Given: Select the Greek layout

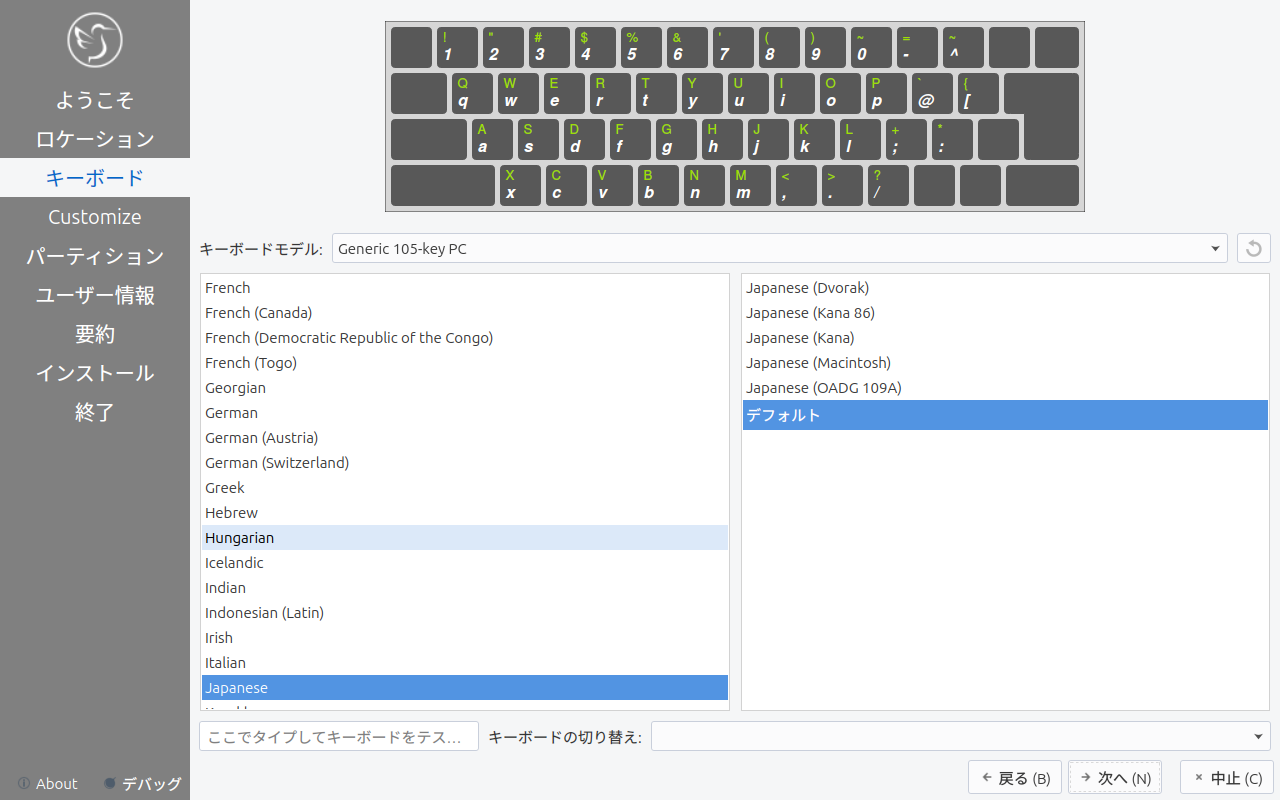Looking at the screenshot, I should 465,488.
